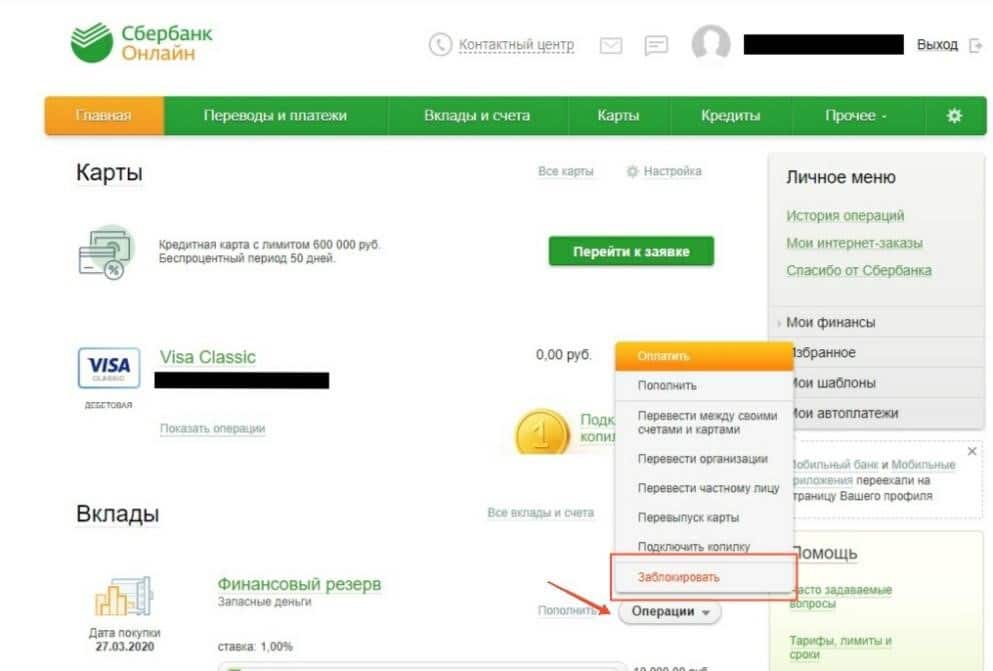Open the Карты tab
This screenshot has width=993, height=671.
click(618, 116)
